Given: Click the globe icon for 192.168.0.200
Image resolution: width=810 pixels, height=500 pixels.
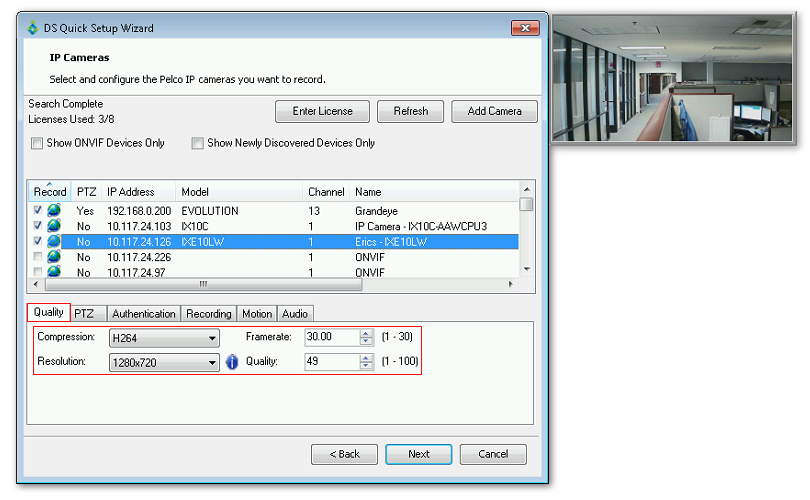Looking at the screenshot, I should click(53, 211).
